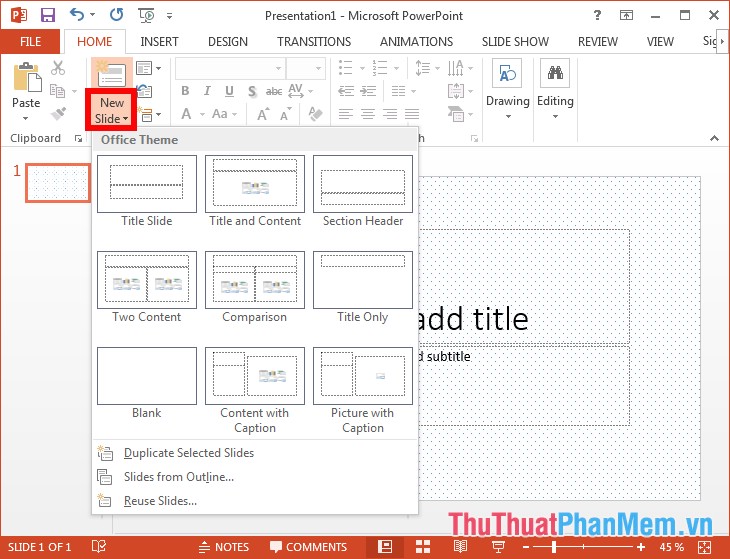Click 45 % zoom level
This screenshot has height=559, width=730.
[671, 547]
